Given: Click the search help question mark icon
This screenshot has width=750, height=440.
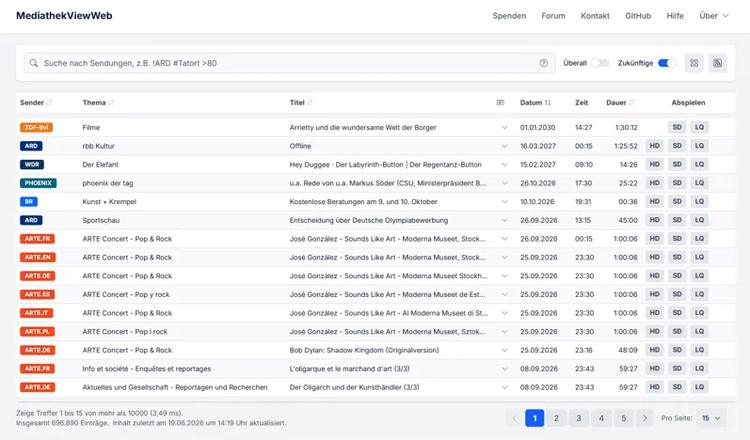Looking at the screenshot, I should point(543,63).
